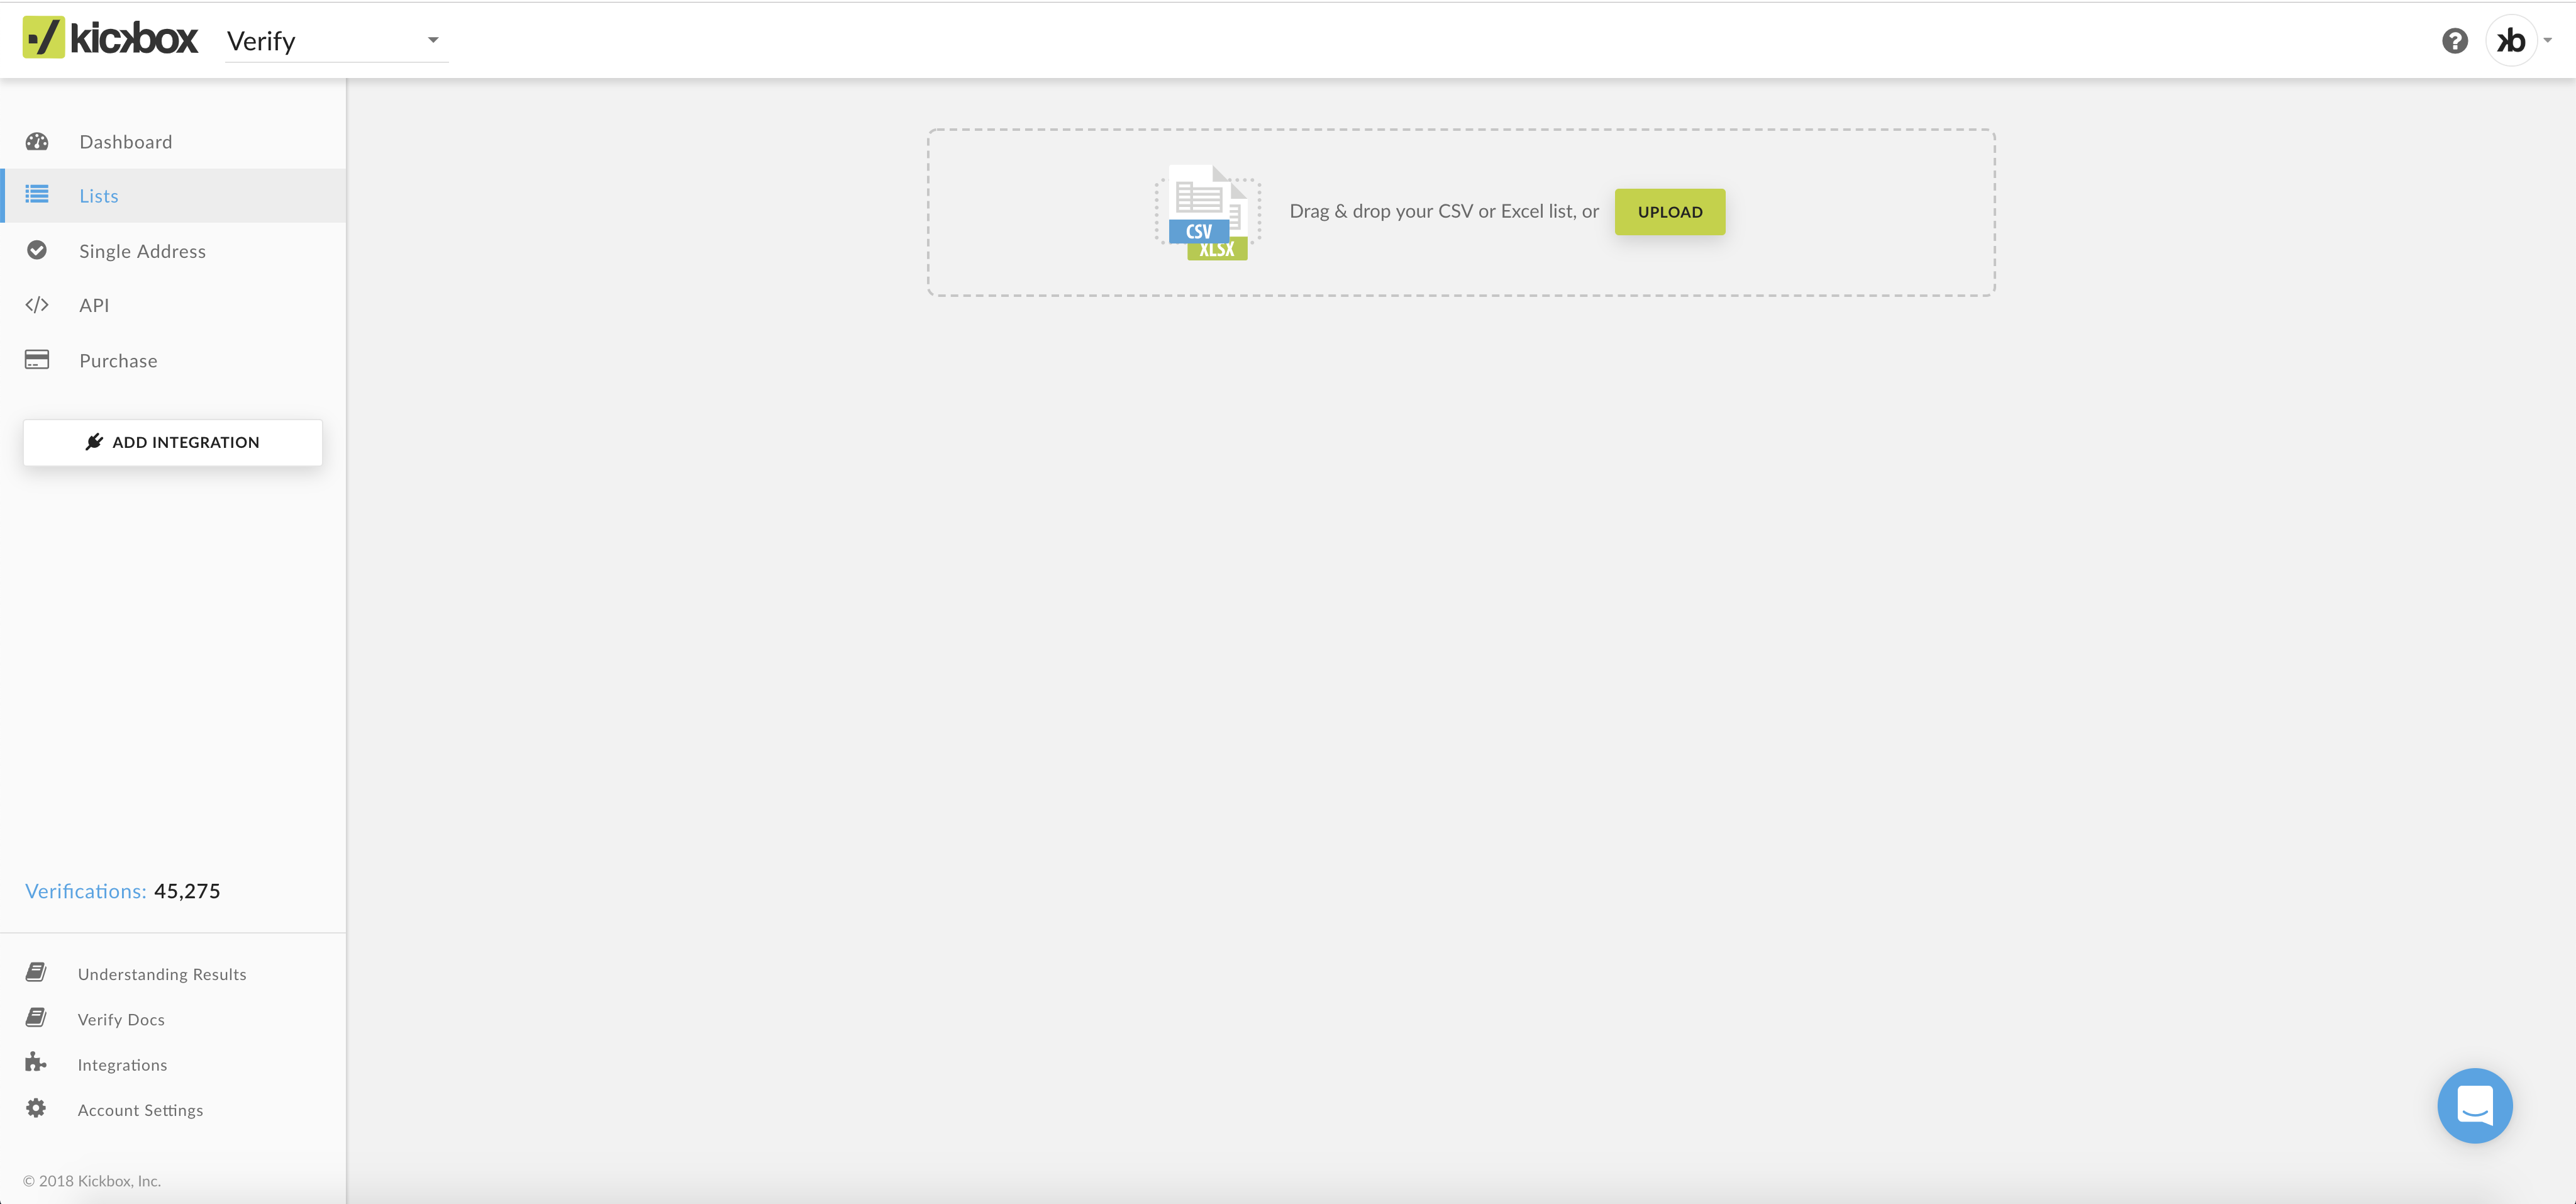Click the Integrations puzzle piece icon
This screenshot has height=1204, width=2576.
[x=36, y=1063]
